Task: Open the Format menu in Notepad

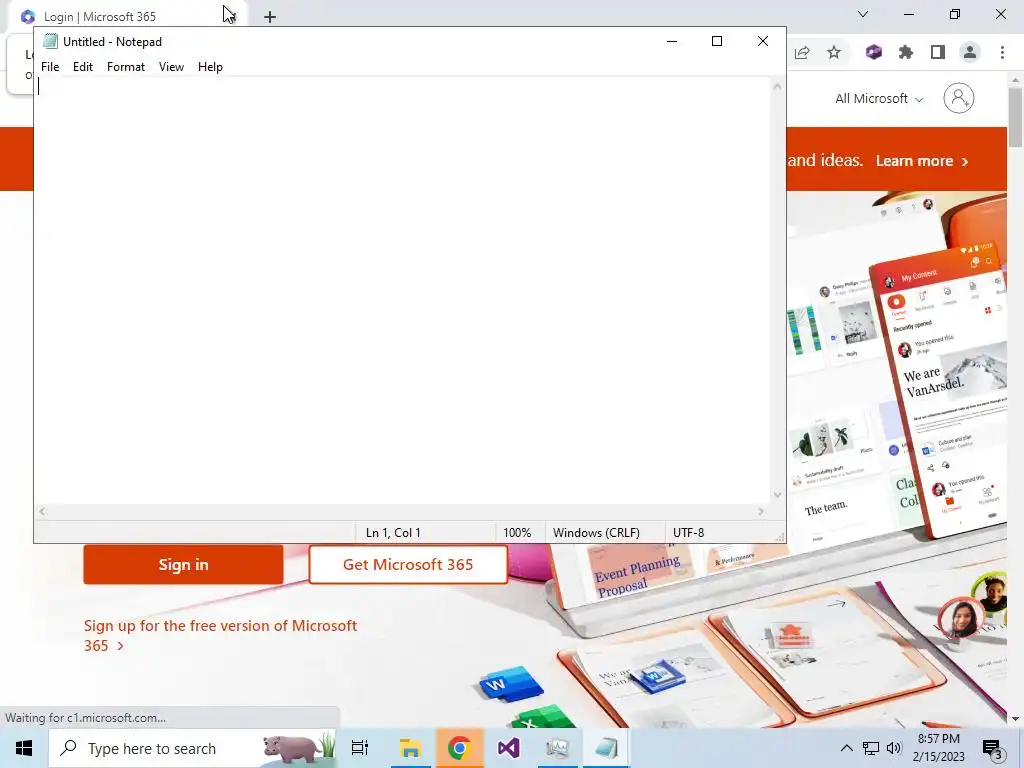Action: 126,67
